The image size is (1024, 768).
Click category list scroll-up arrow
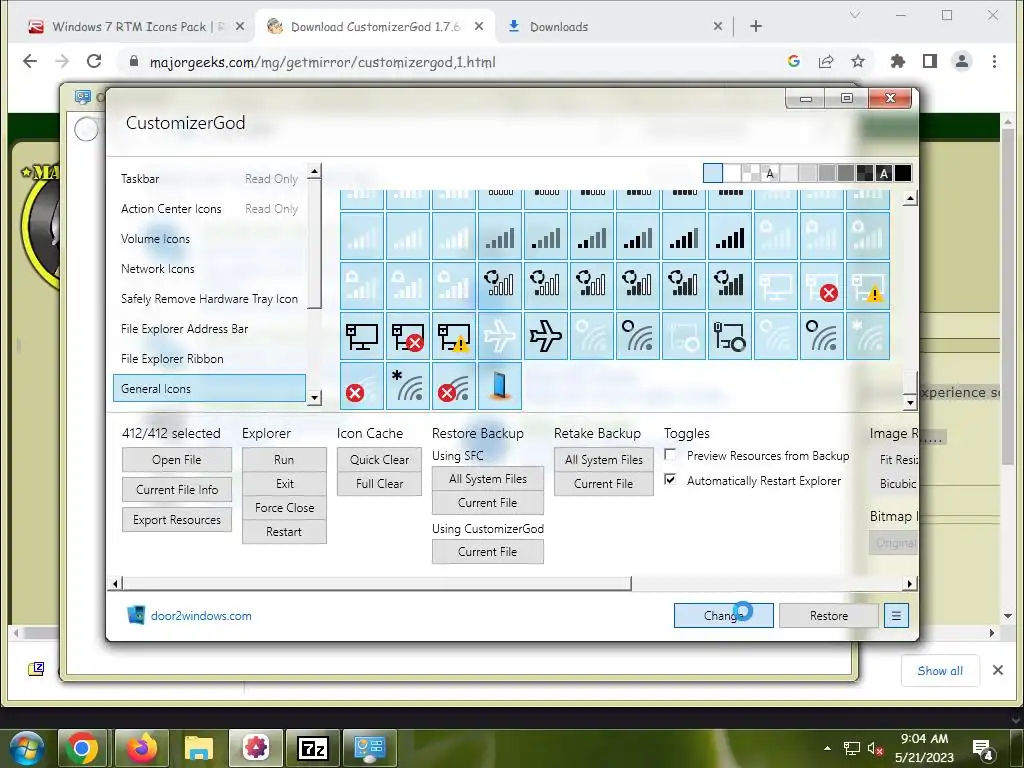[314, 172]
